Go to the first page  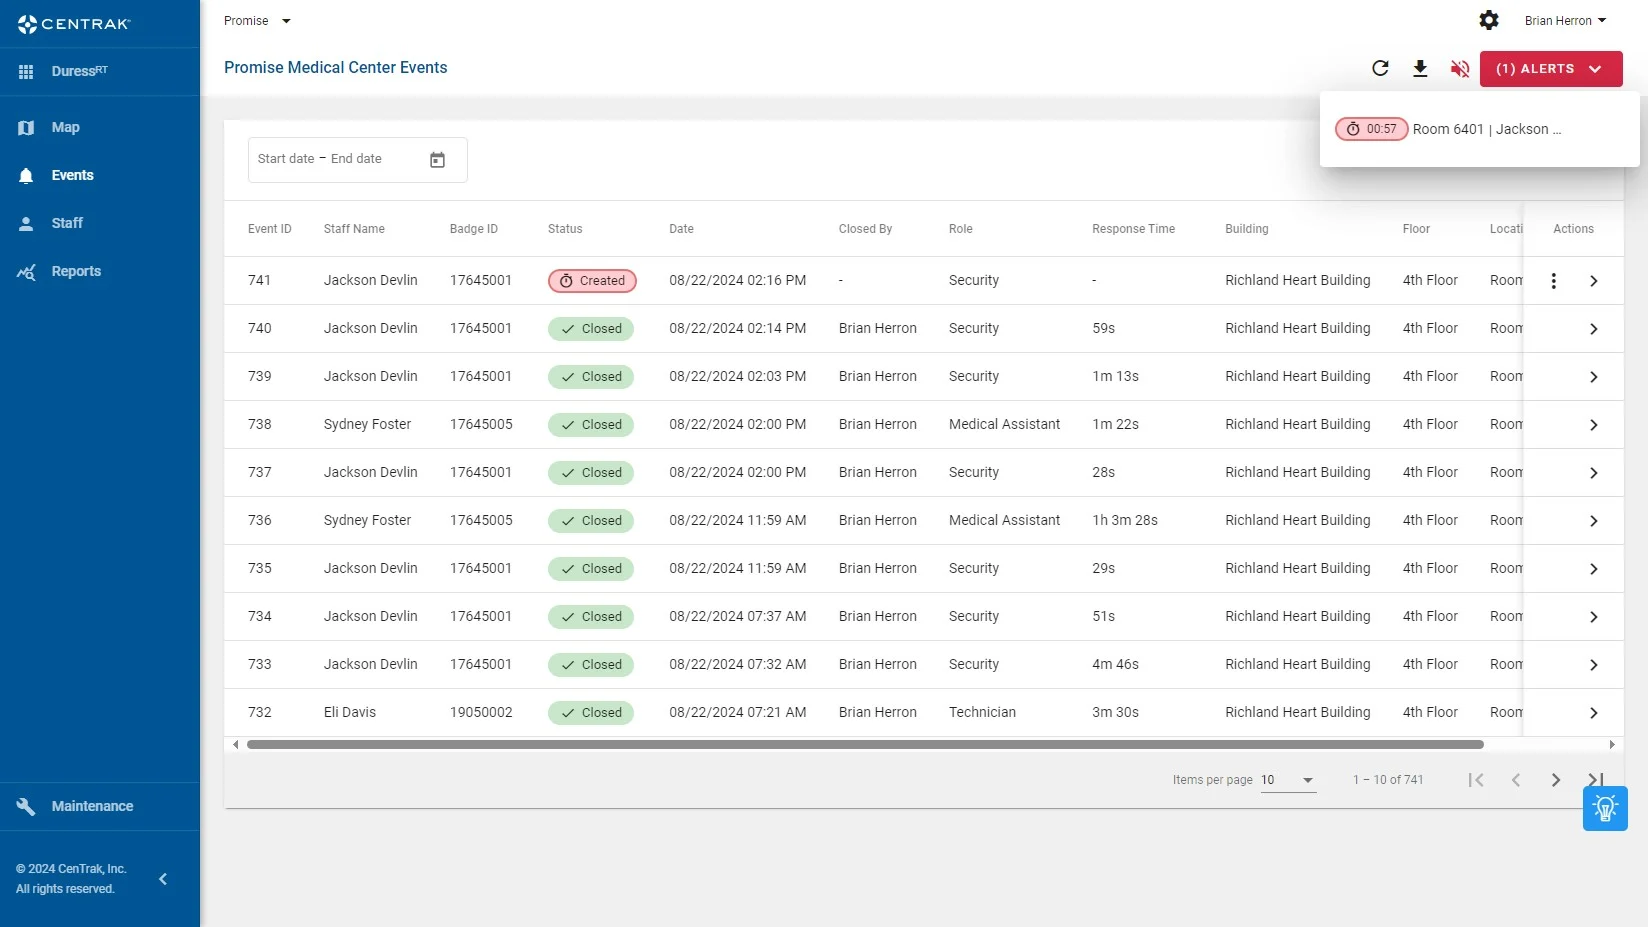(x=1476, y=780)
